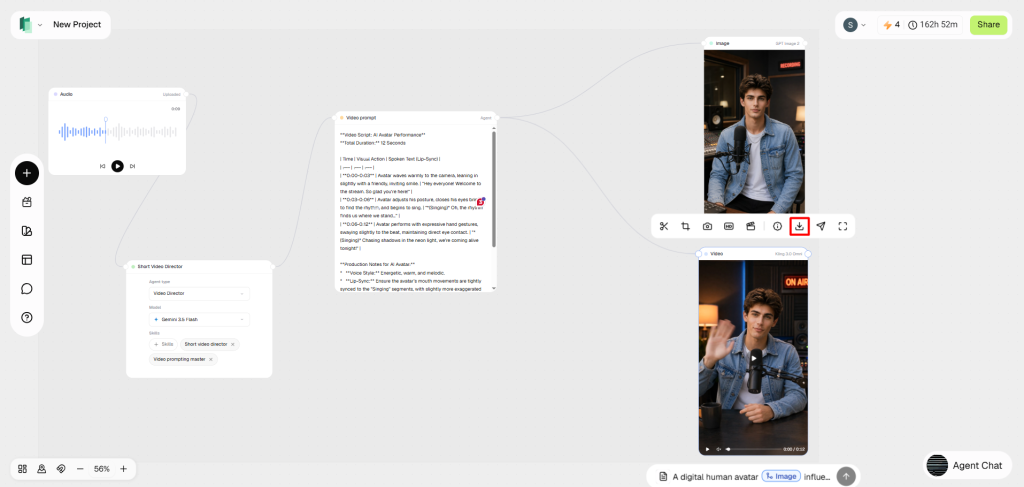The image size is (1024, 487).
Task: Click the Video node left input connector
Action: [699, 253]
